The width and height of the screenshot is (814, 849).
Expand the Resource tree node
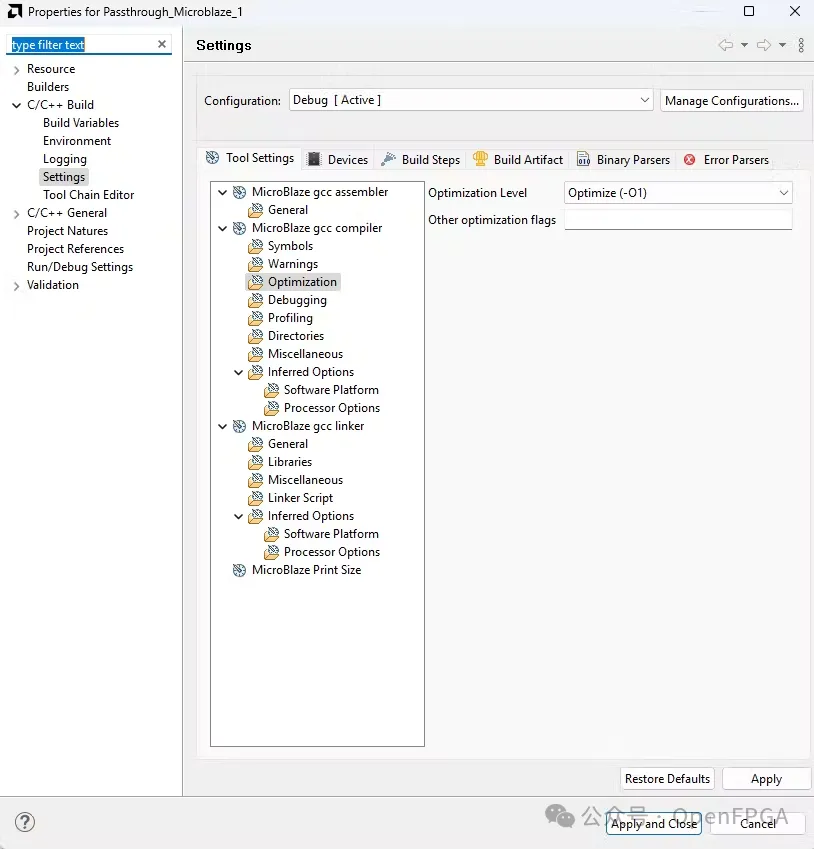click(x=16, y=70)
